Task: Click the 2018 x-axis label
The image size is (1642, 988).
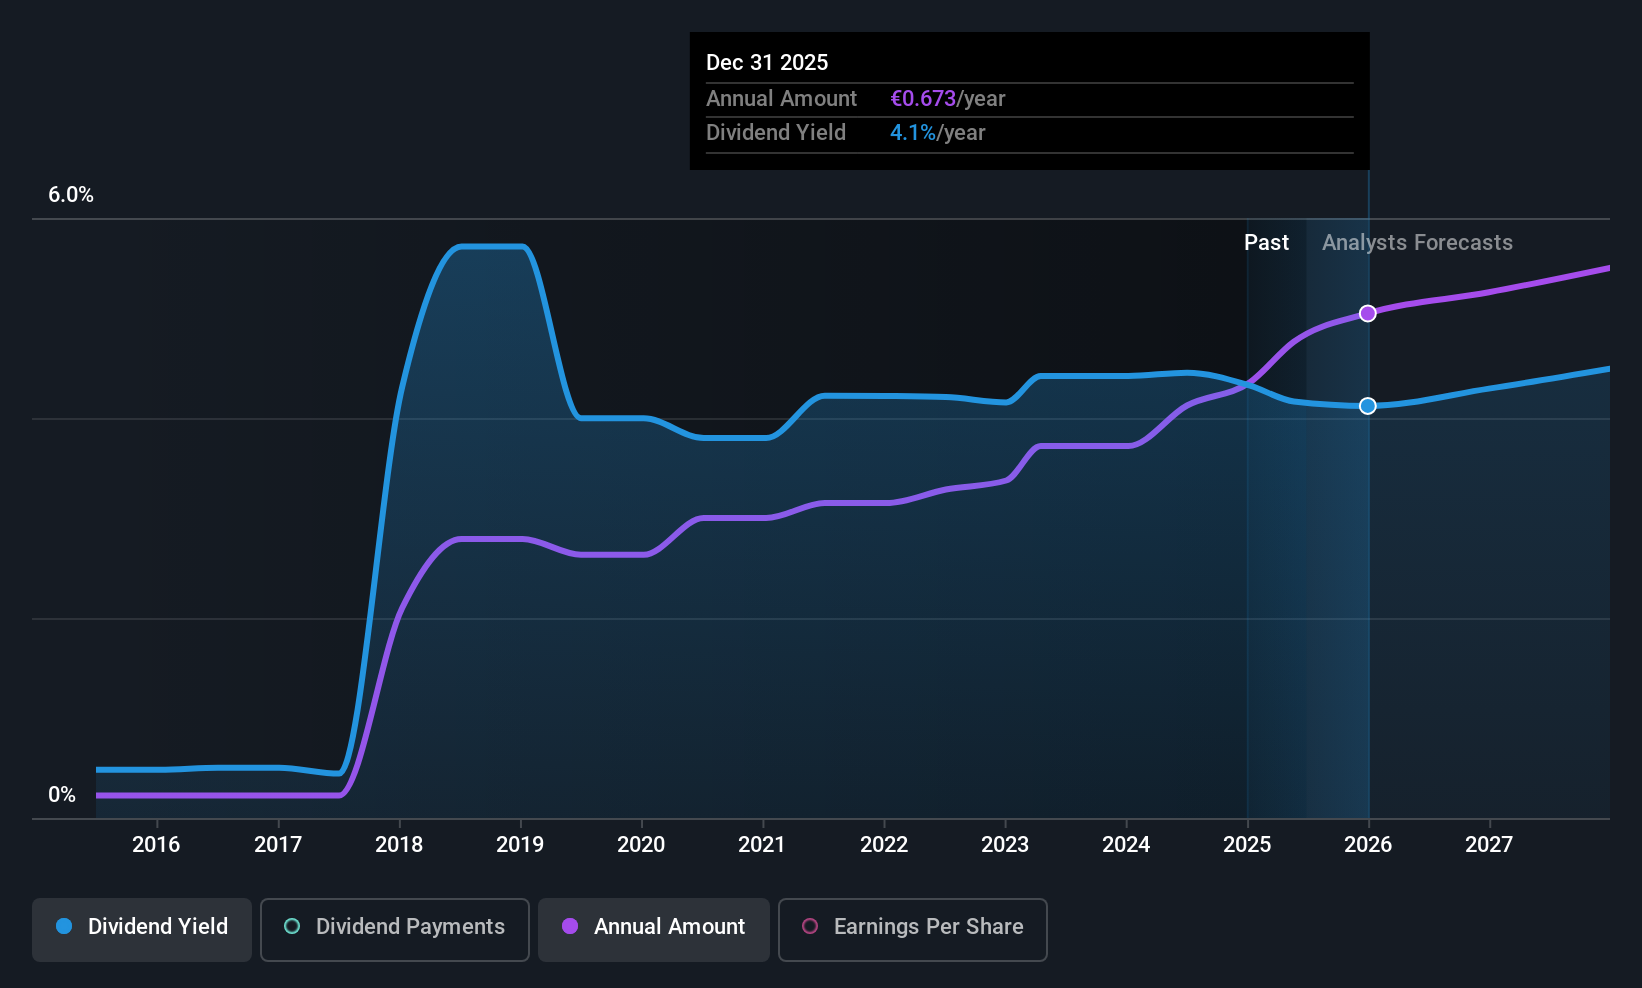Action: click(x=399, y=845)
